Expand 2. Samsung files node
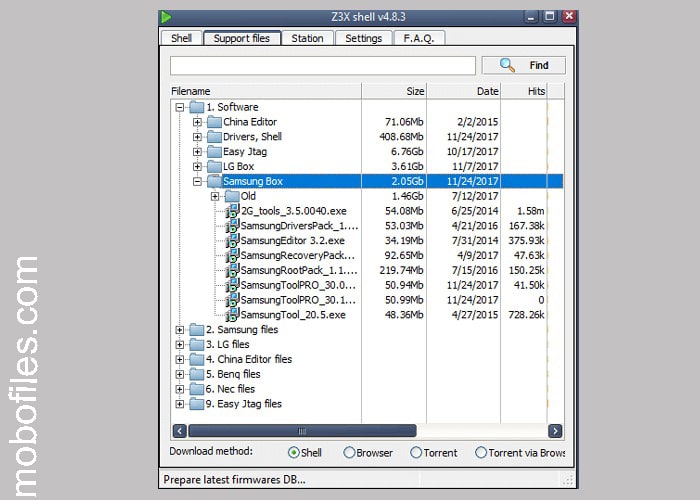This screenshot has height=500, width=700. [179, 330]
